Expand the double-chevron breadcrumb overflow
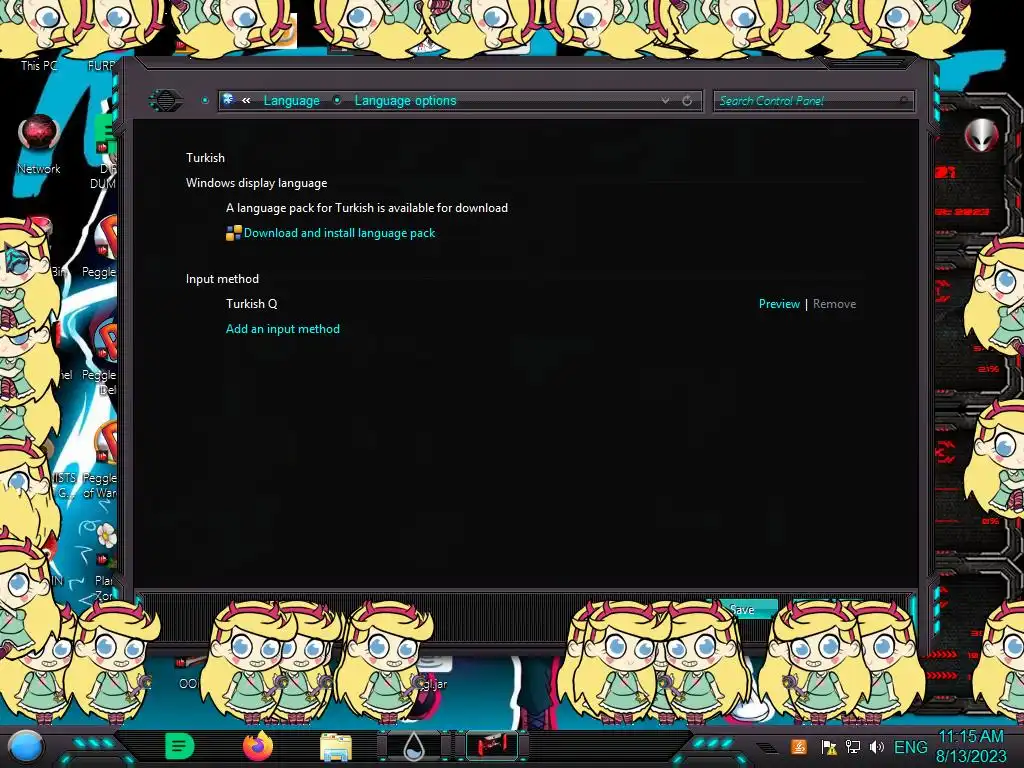This screenshot has height=768, width=1024. coord(246,101)
